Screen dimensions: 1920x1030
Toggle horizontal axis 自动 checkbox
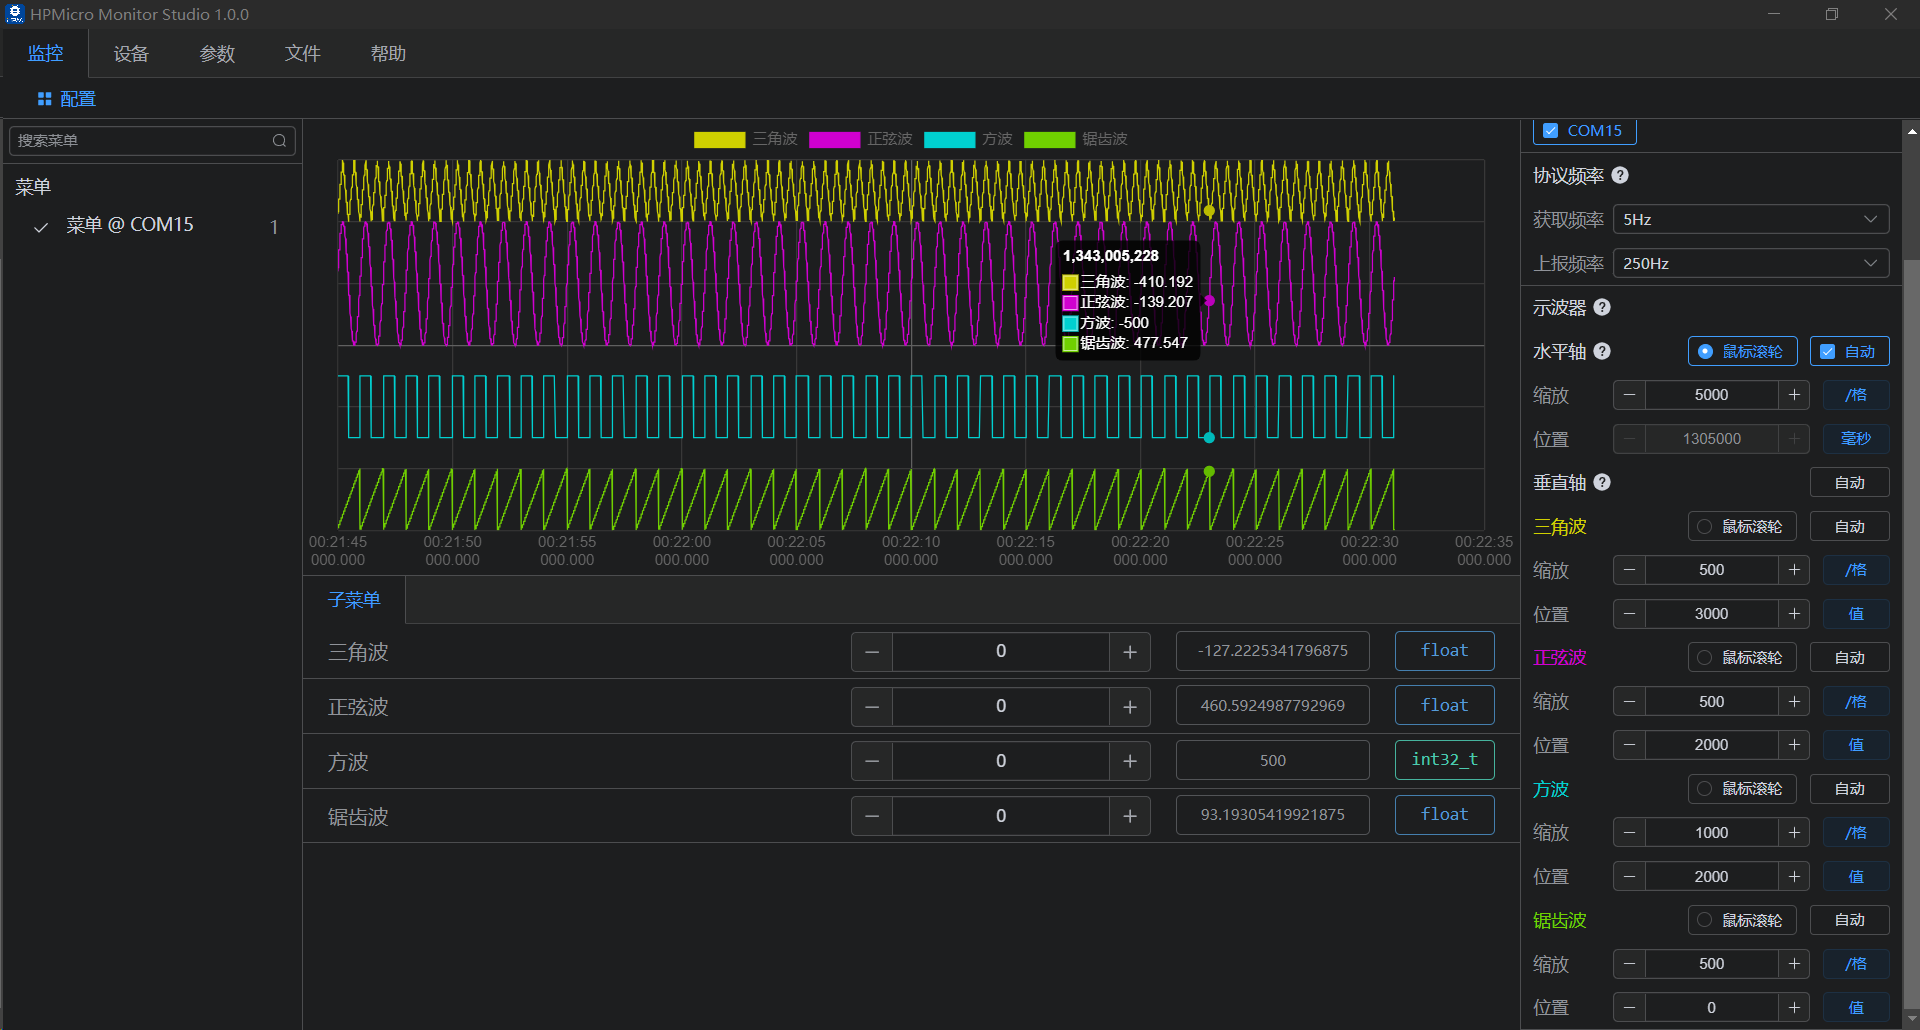click(x=1827, y=352)
